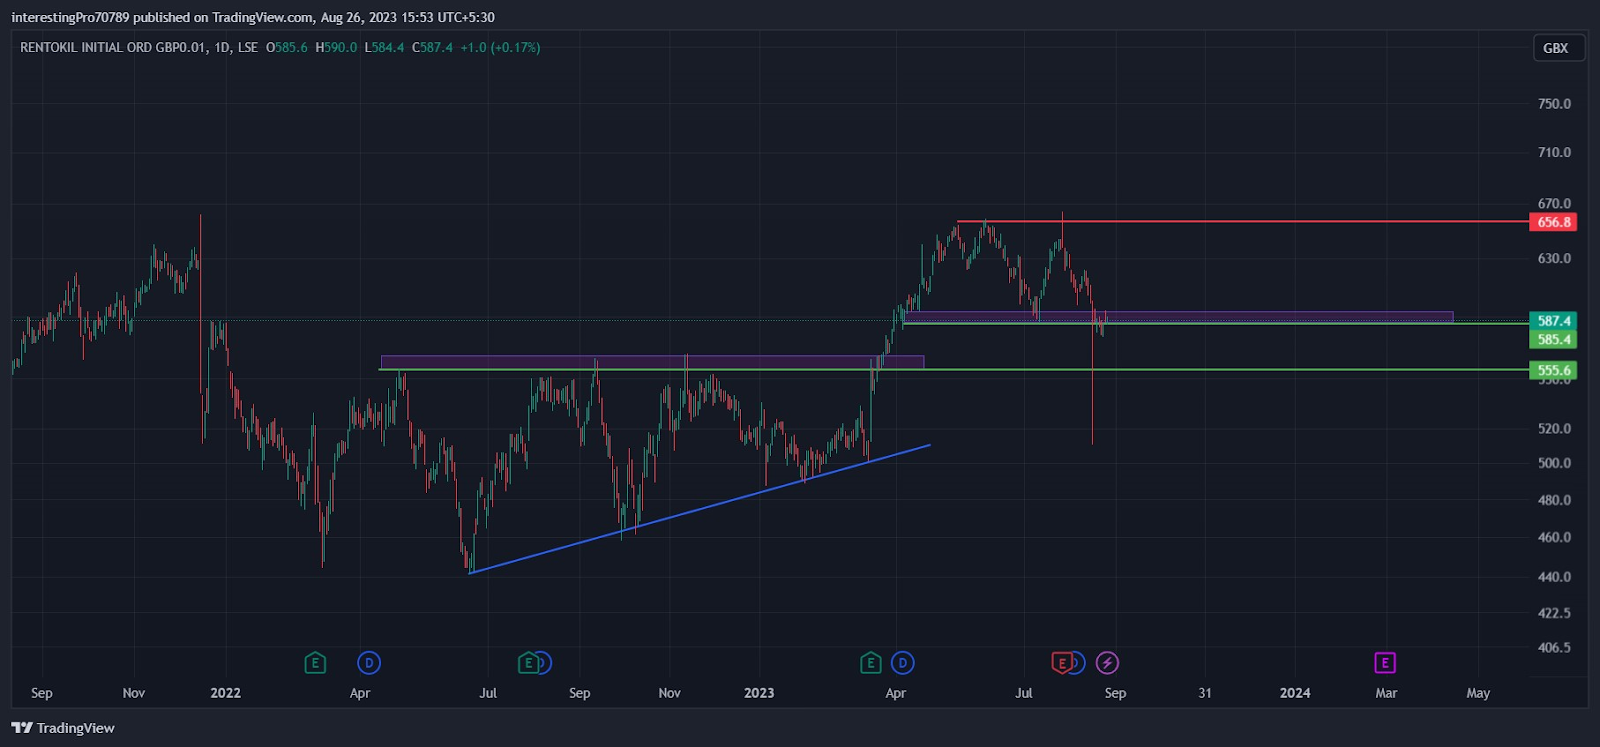Select the blue ascending trendline

[700, 509]
